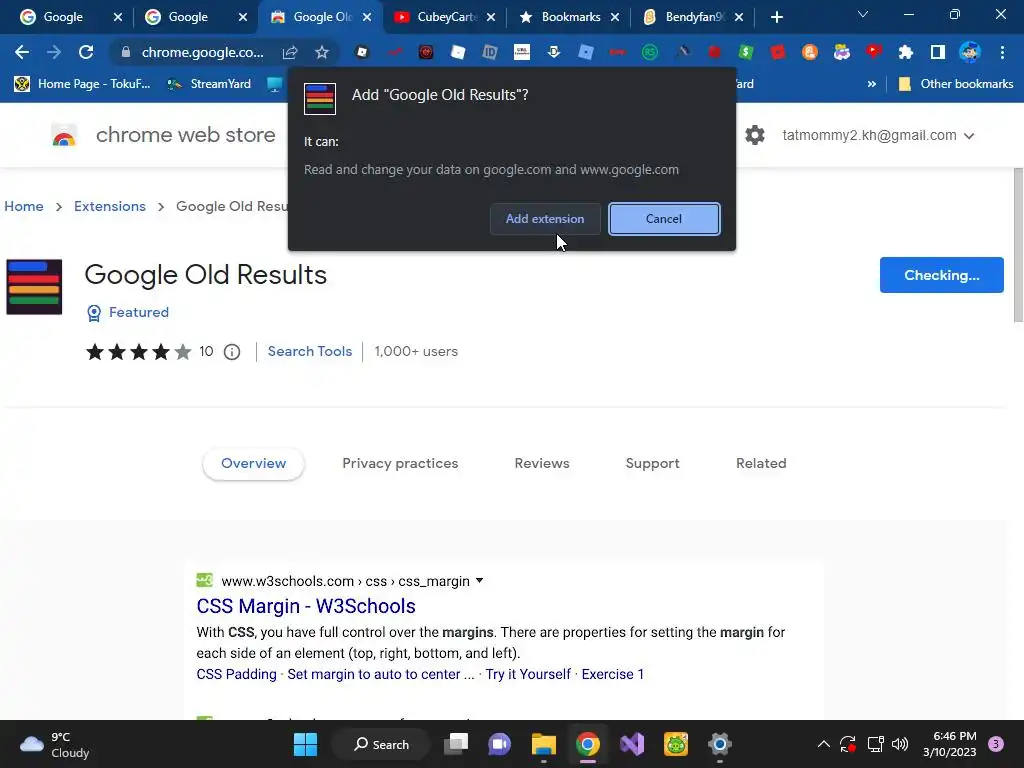The width and height of the screenshot is (1024, 768).
Task: Open File Explorer from the taskbar
Action: [543, 744]
